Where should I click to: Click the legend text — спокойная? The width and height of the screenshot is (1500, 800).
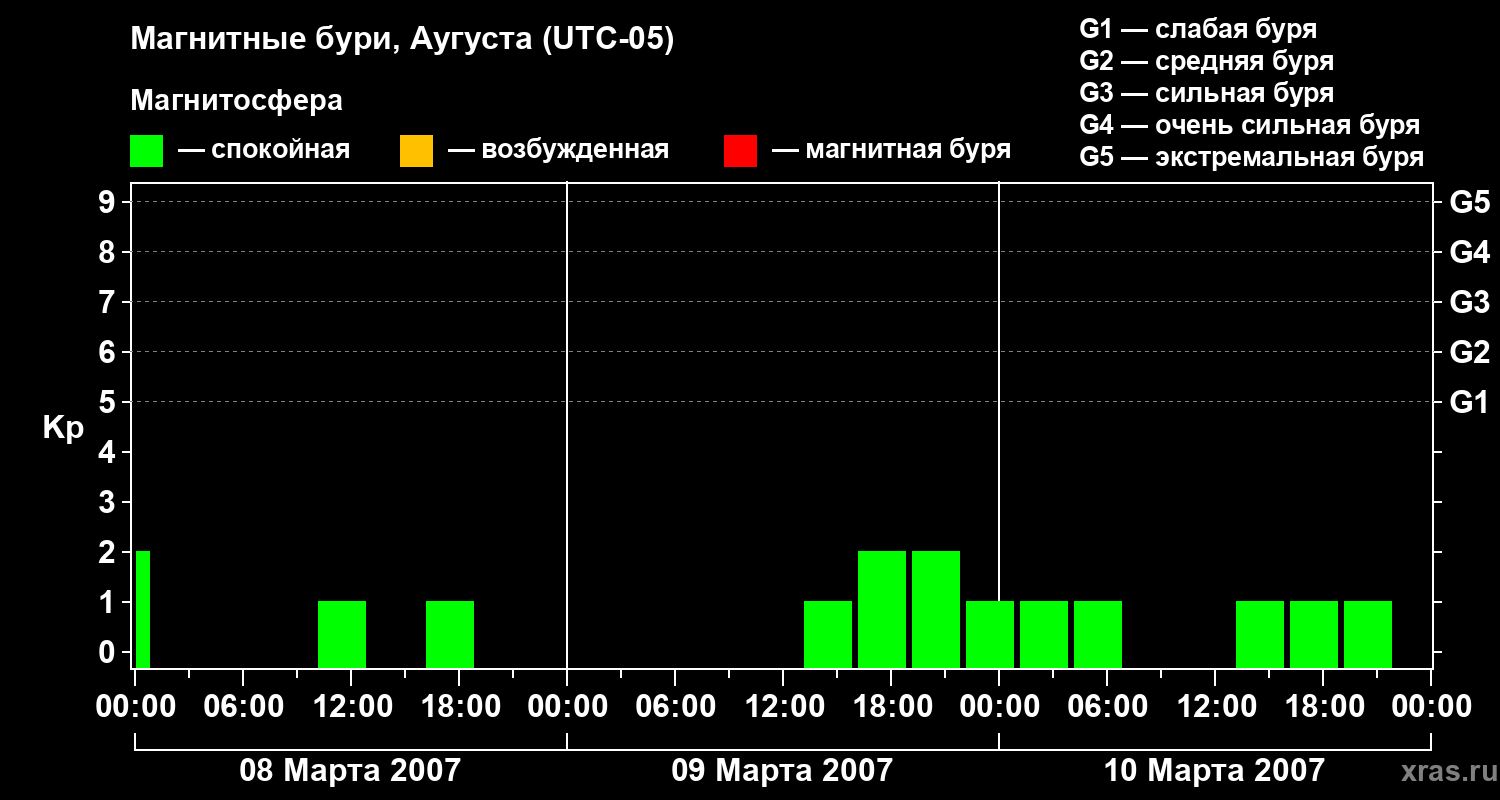pos(264,150)
